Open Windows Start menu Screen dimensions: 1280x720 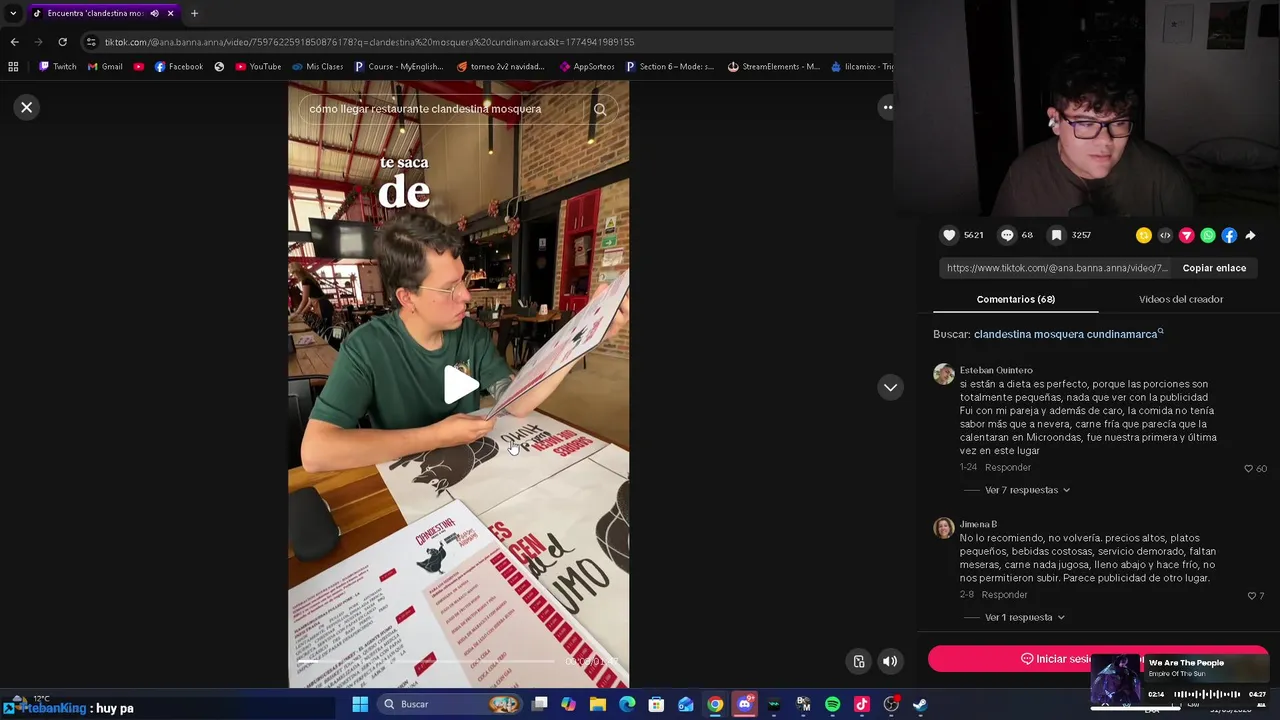(x=360, y=704)
